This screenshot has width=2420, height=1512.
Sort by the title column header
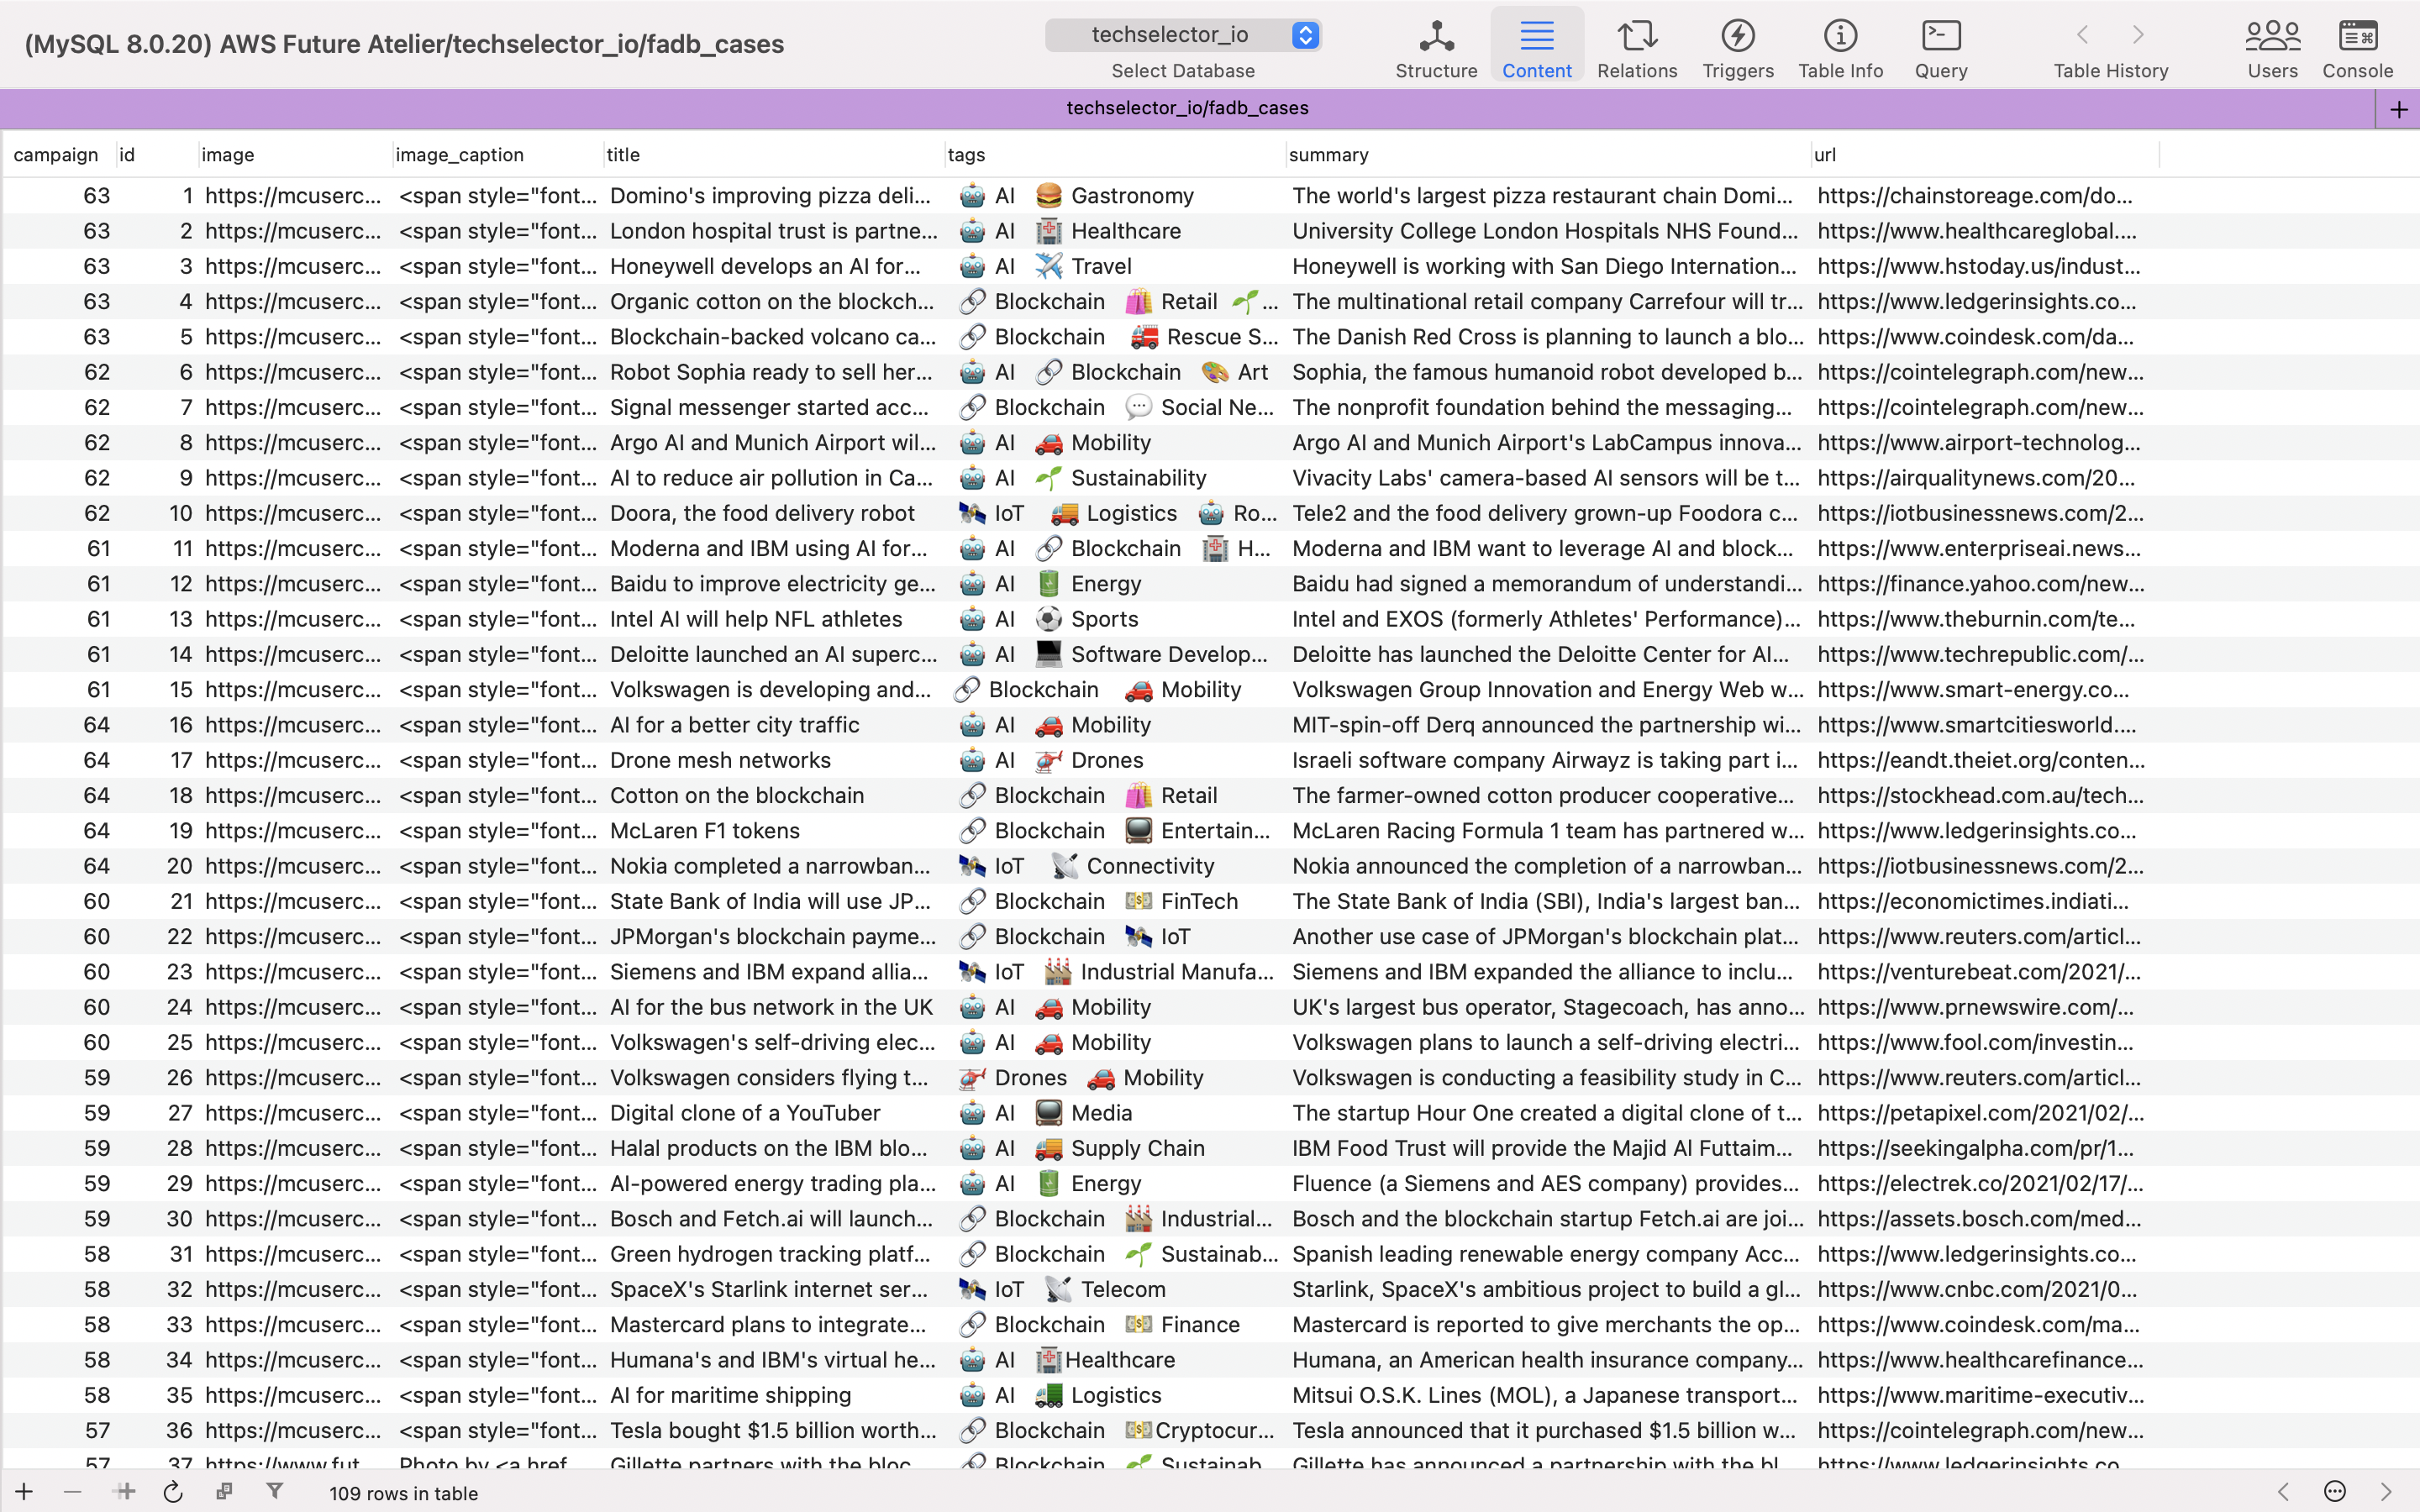[x=774, y=155]
